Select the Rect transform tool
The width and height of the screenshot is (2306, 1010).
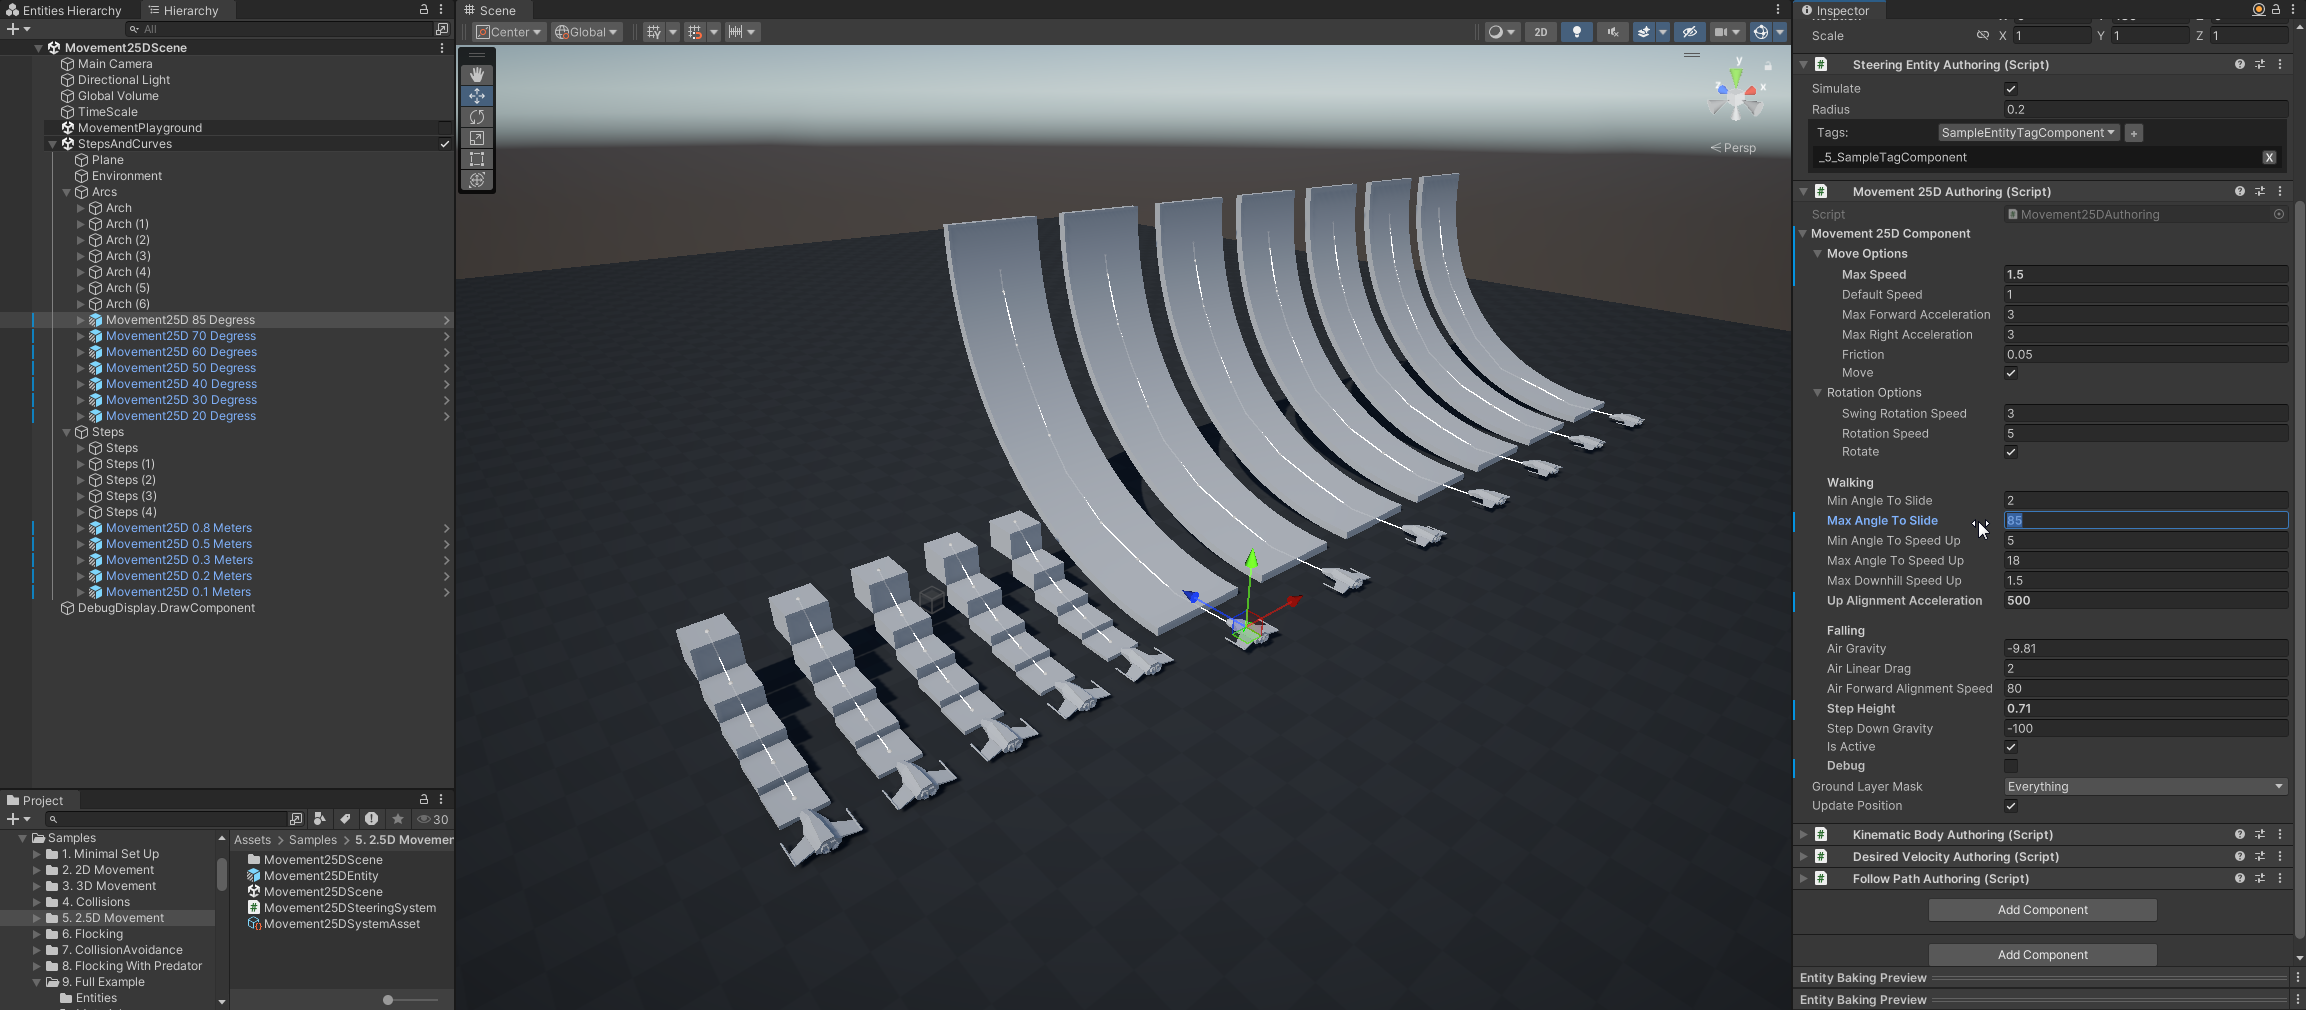(x=477, y=159)
